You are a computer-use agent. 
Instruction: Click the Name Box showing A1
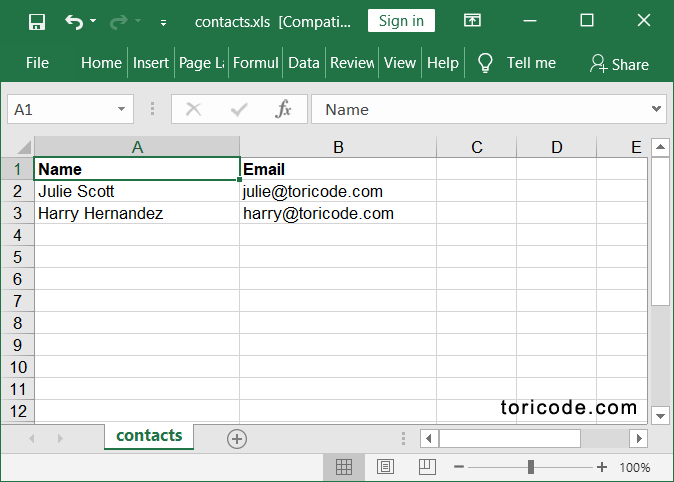pos(64,109)
